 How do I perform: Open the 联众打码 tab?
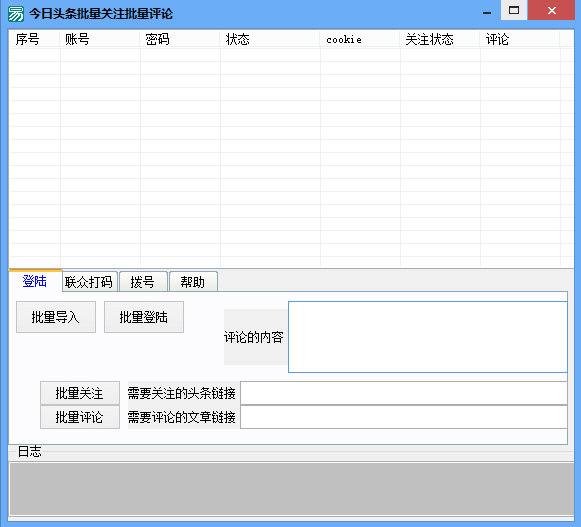(89, 282)
